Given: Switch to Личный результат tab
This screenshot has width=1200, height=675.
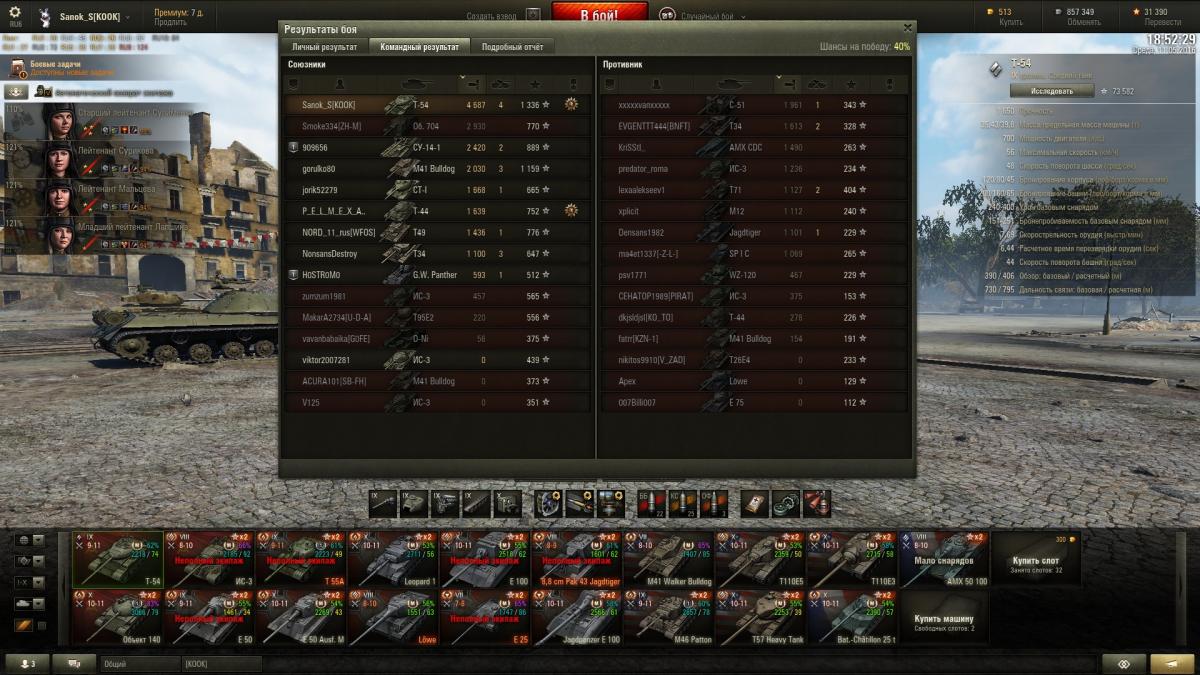Looking at the screenshot, I should [x=324, y=47].
